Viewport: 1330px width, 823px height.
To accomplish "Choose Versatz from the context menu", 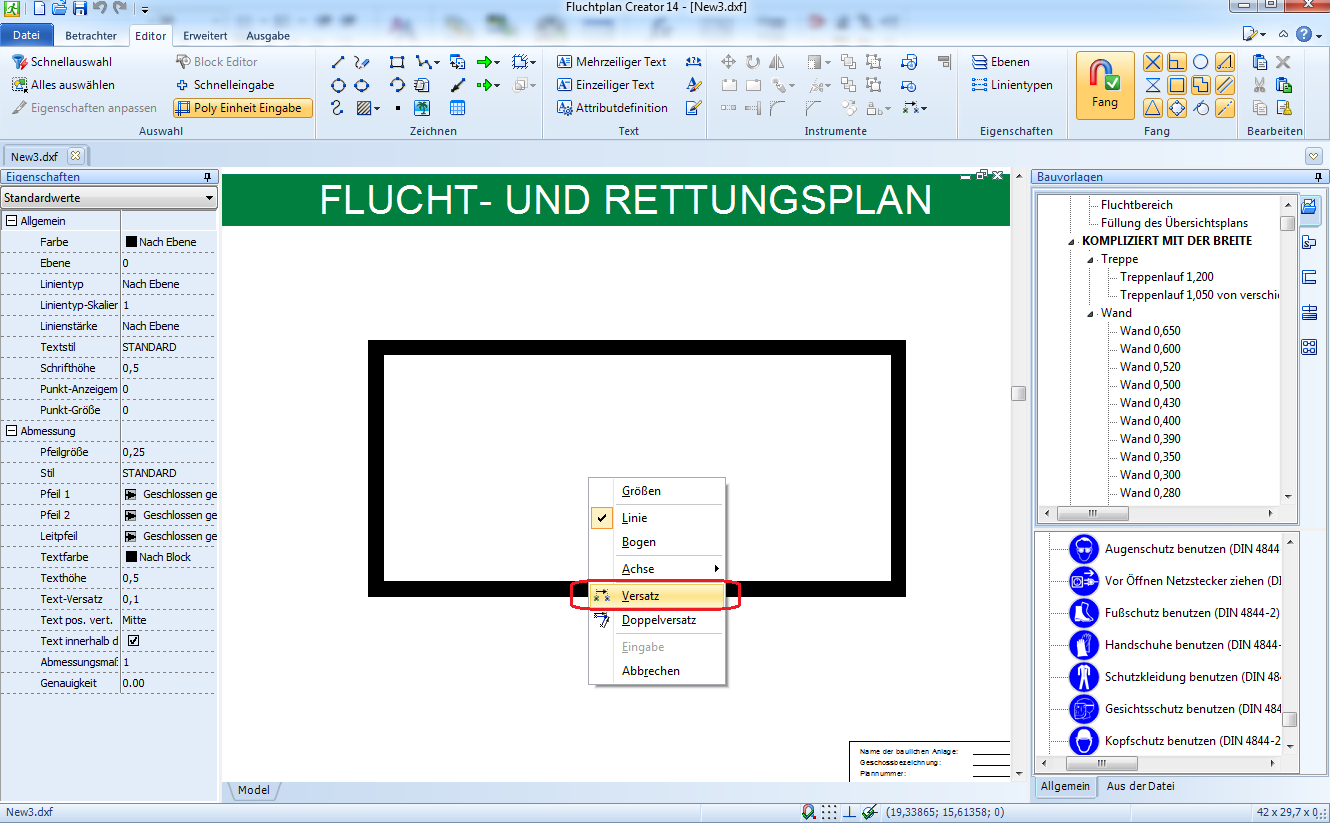I will [641, 595].
